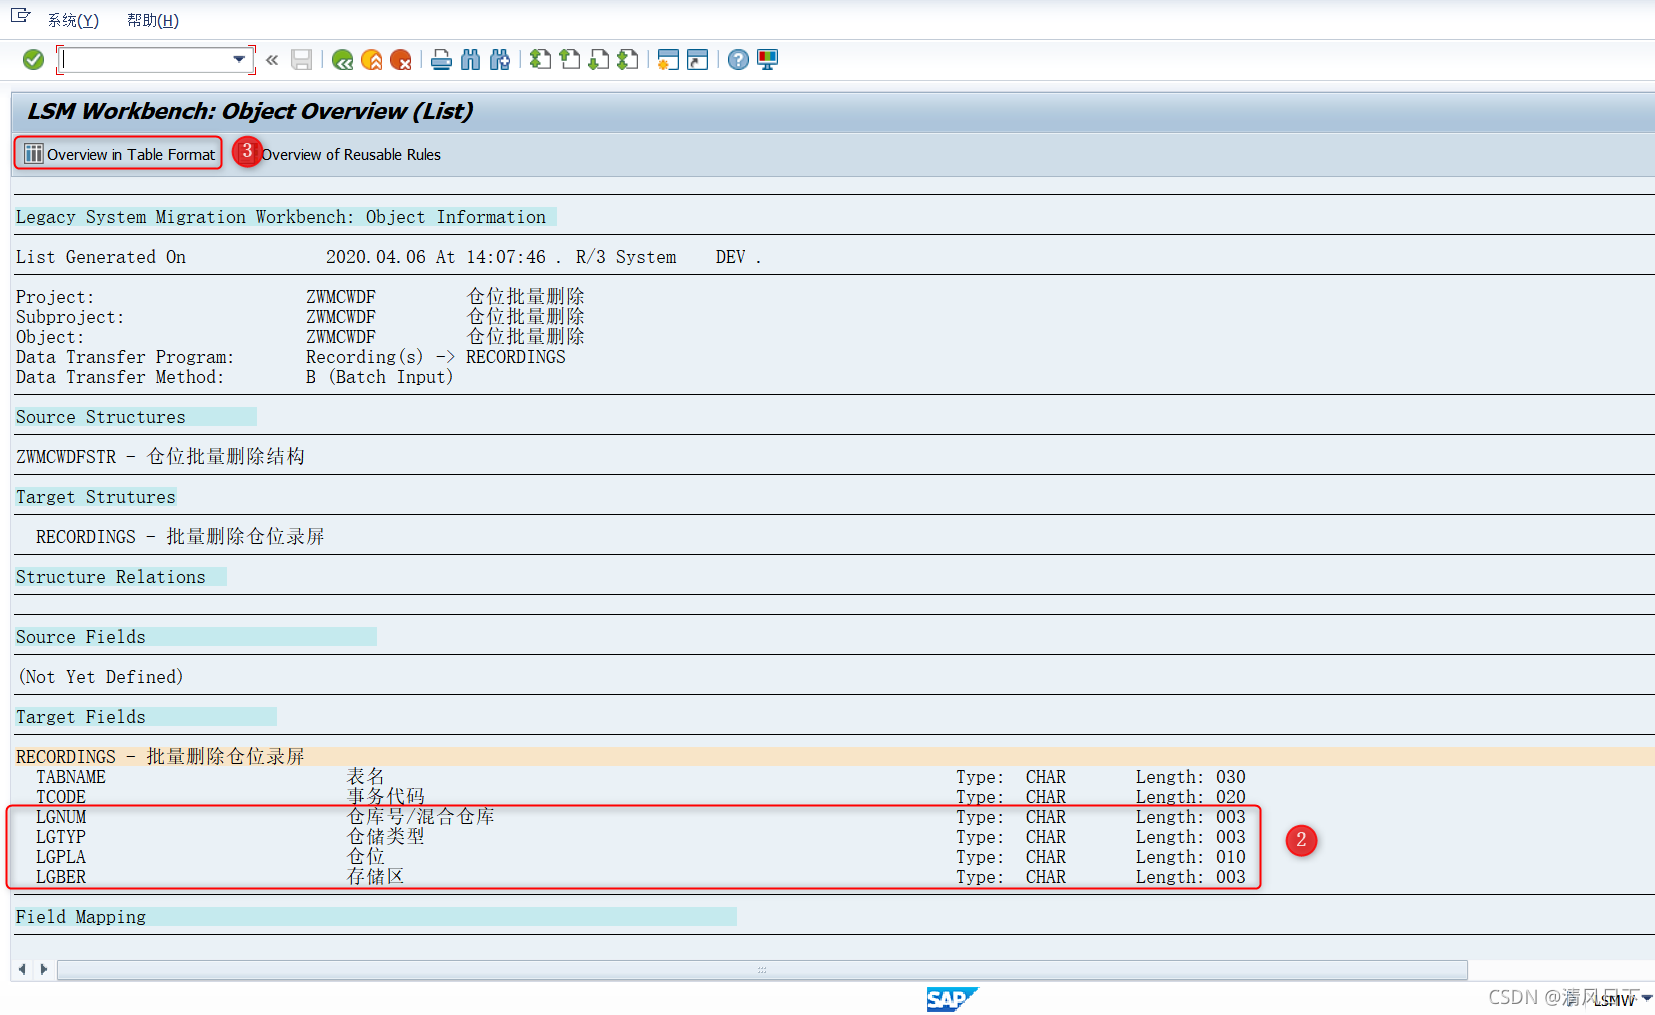Click the B (Batch Input) method text
1655x1015 pixels.
click(380, 377)
